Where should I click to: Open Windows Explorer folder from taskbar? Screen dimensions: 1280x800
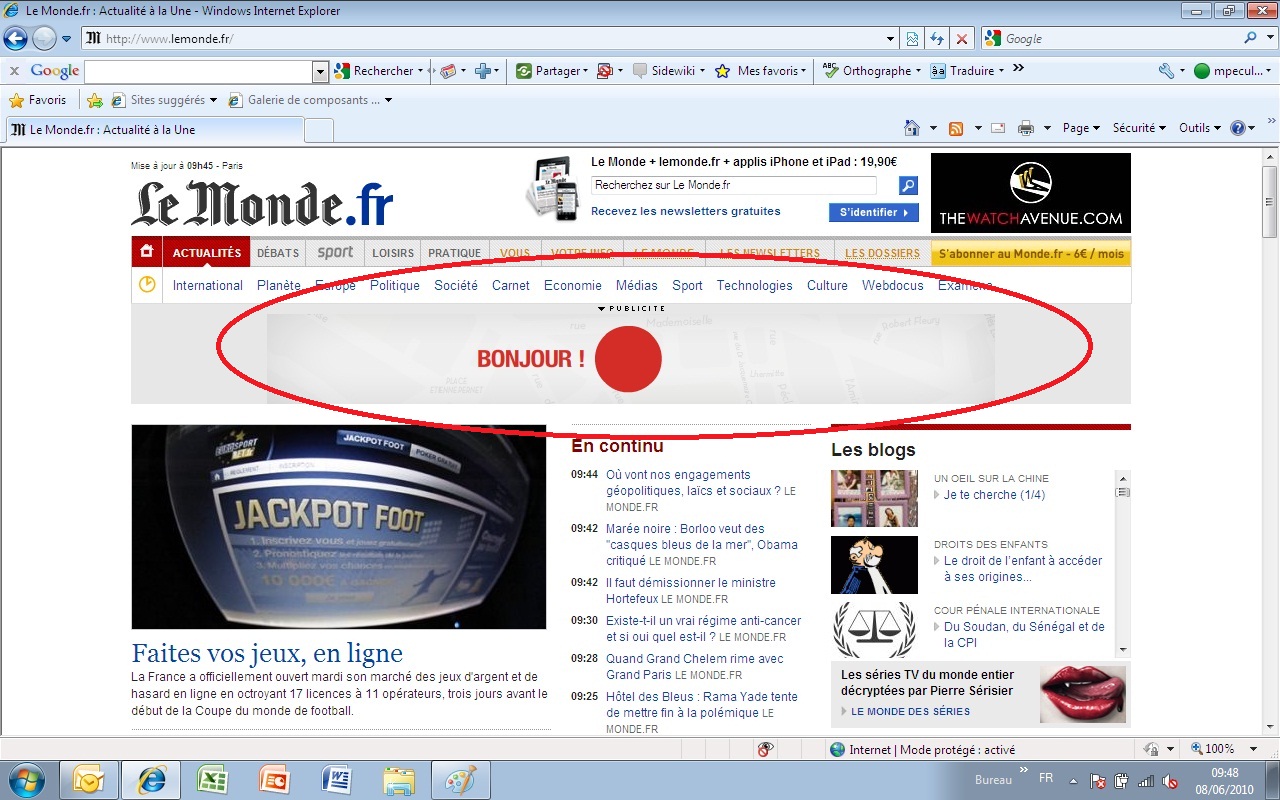(399, 779)
